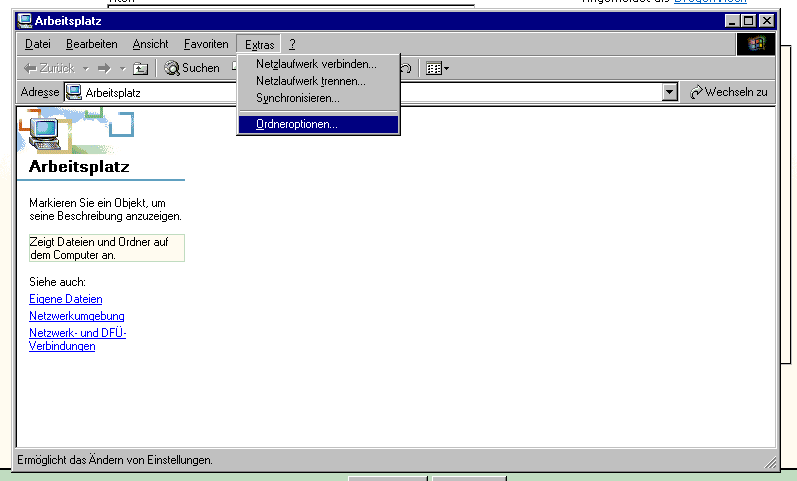
Task: Select Netzlaufwerk trennen menu entry
Action: tap(310, 81)
